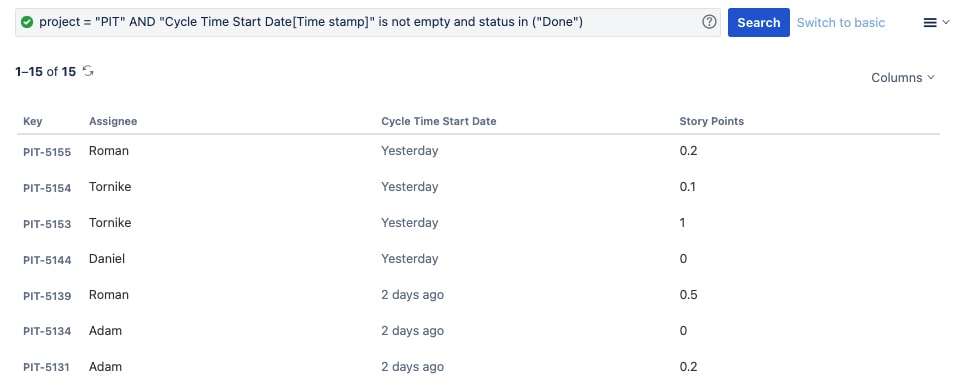Image resolution: width=962 pixels, height=392 pixels.
Task: Click the green JQL valid checkmark icon
Action: tap(27, 23)
